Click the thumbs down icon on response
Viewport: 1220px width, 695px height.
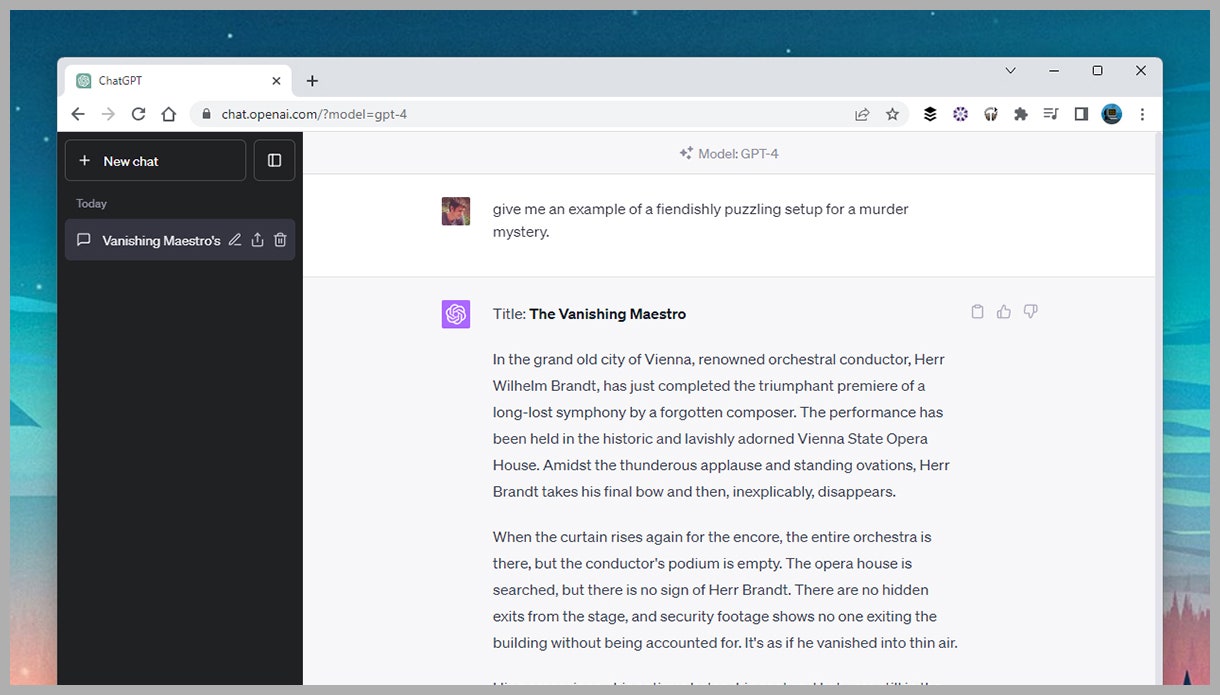tap(1031, 312)
